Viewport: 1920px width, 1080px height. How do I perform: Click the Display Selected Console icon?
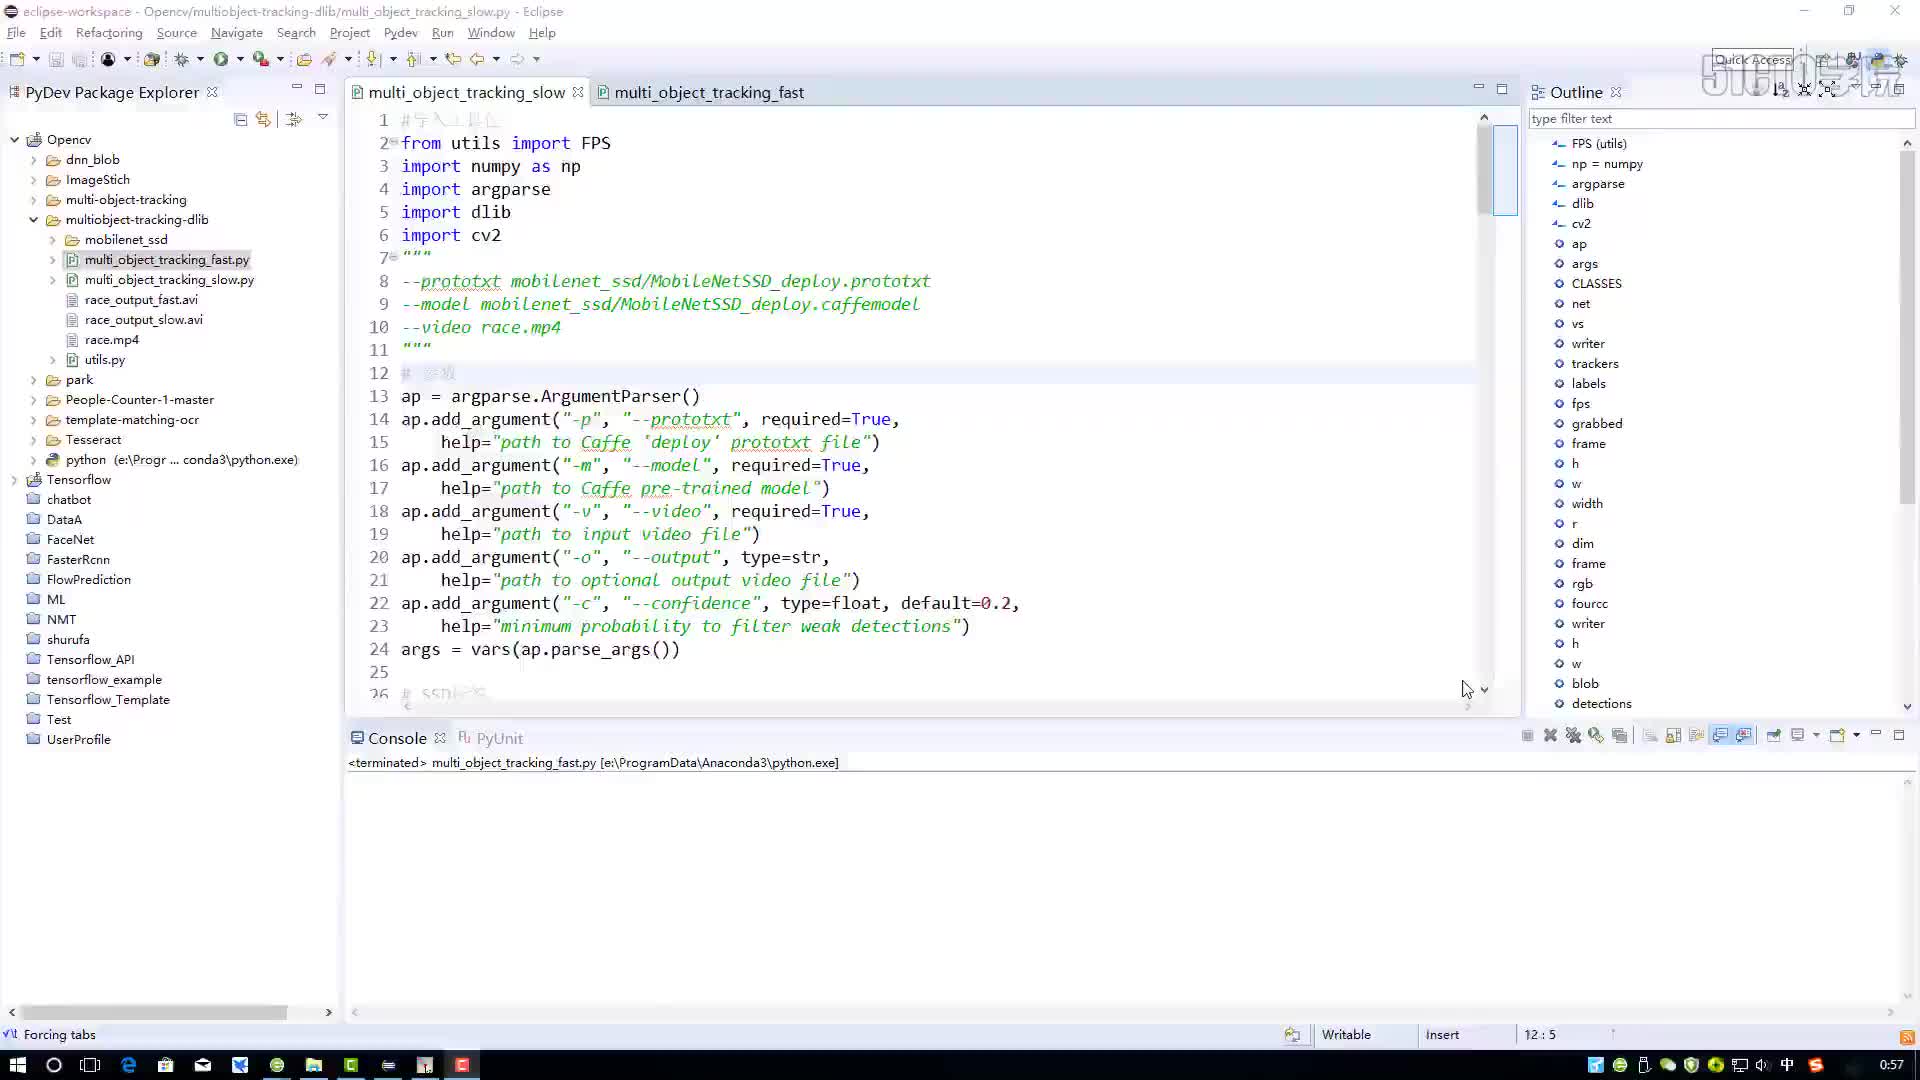pyautogui.click(x=1797, y=735)
